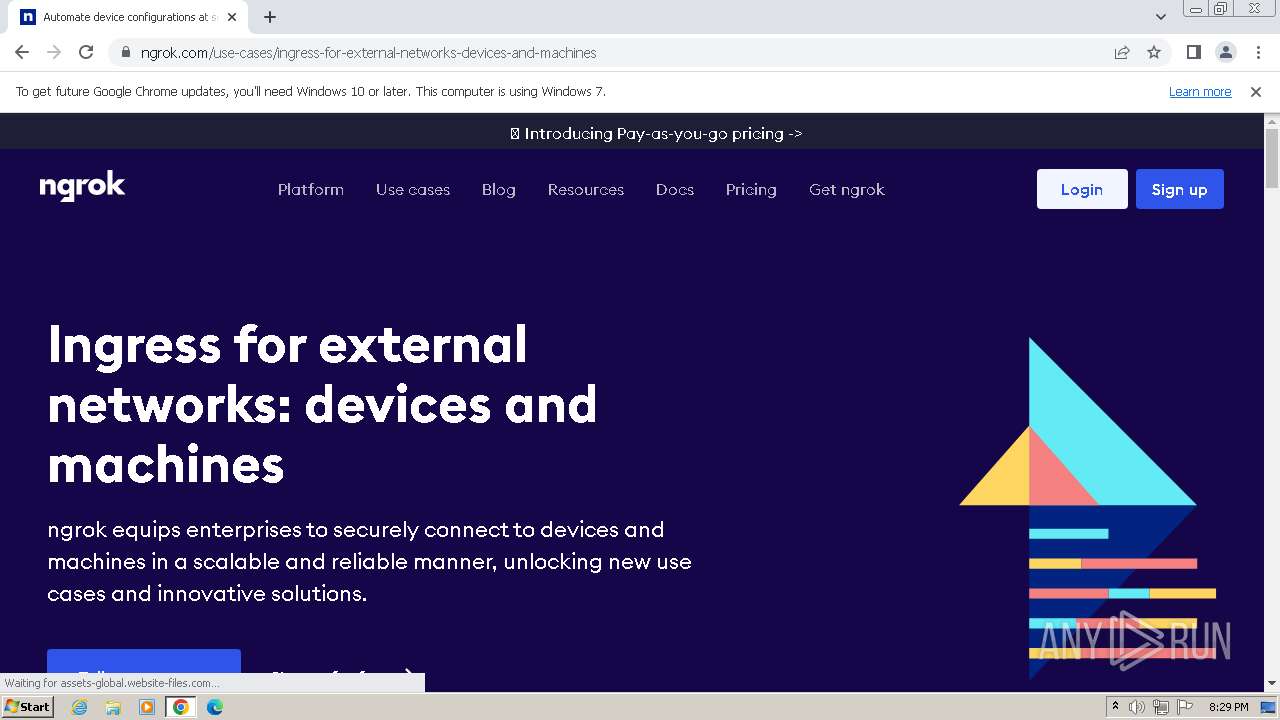Viewport: 1280px width, 720px height.
Task: Show hidden system tray icons
Action: (1115, 707)
